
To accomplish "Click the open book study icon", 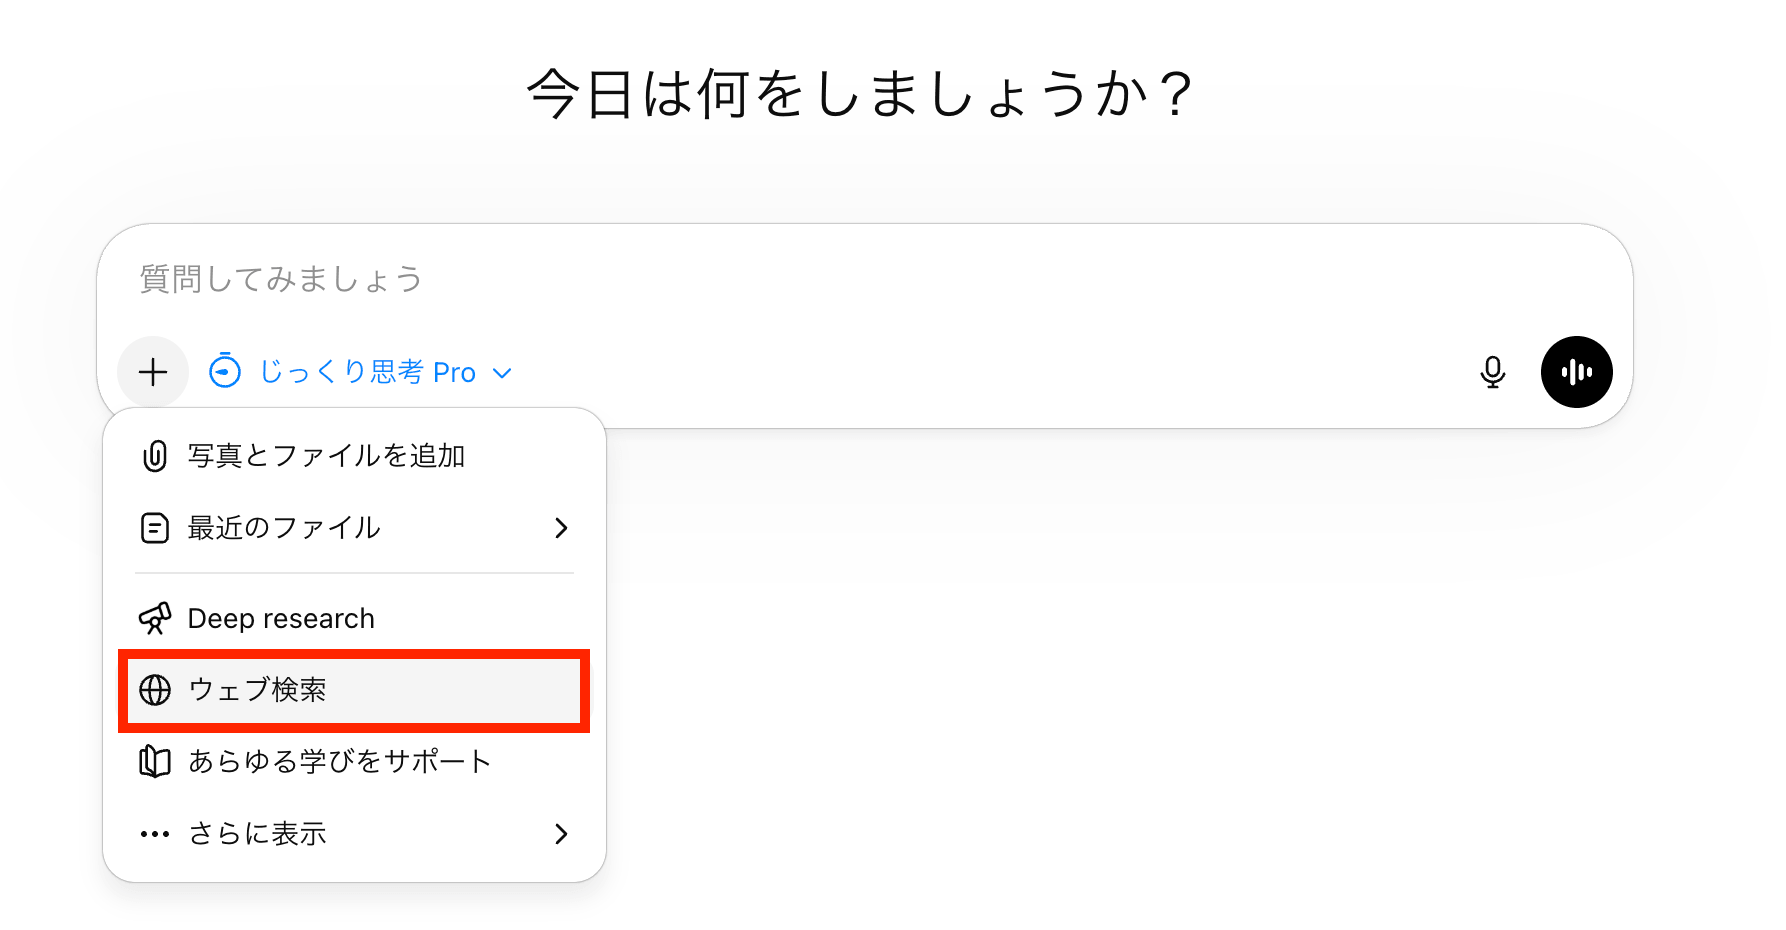I will (155, 762).
